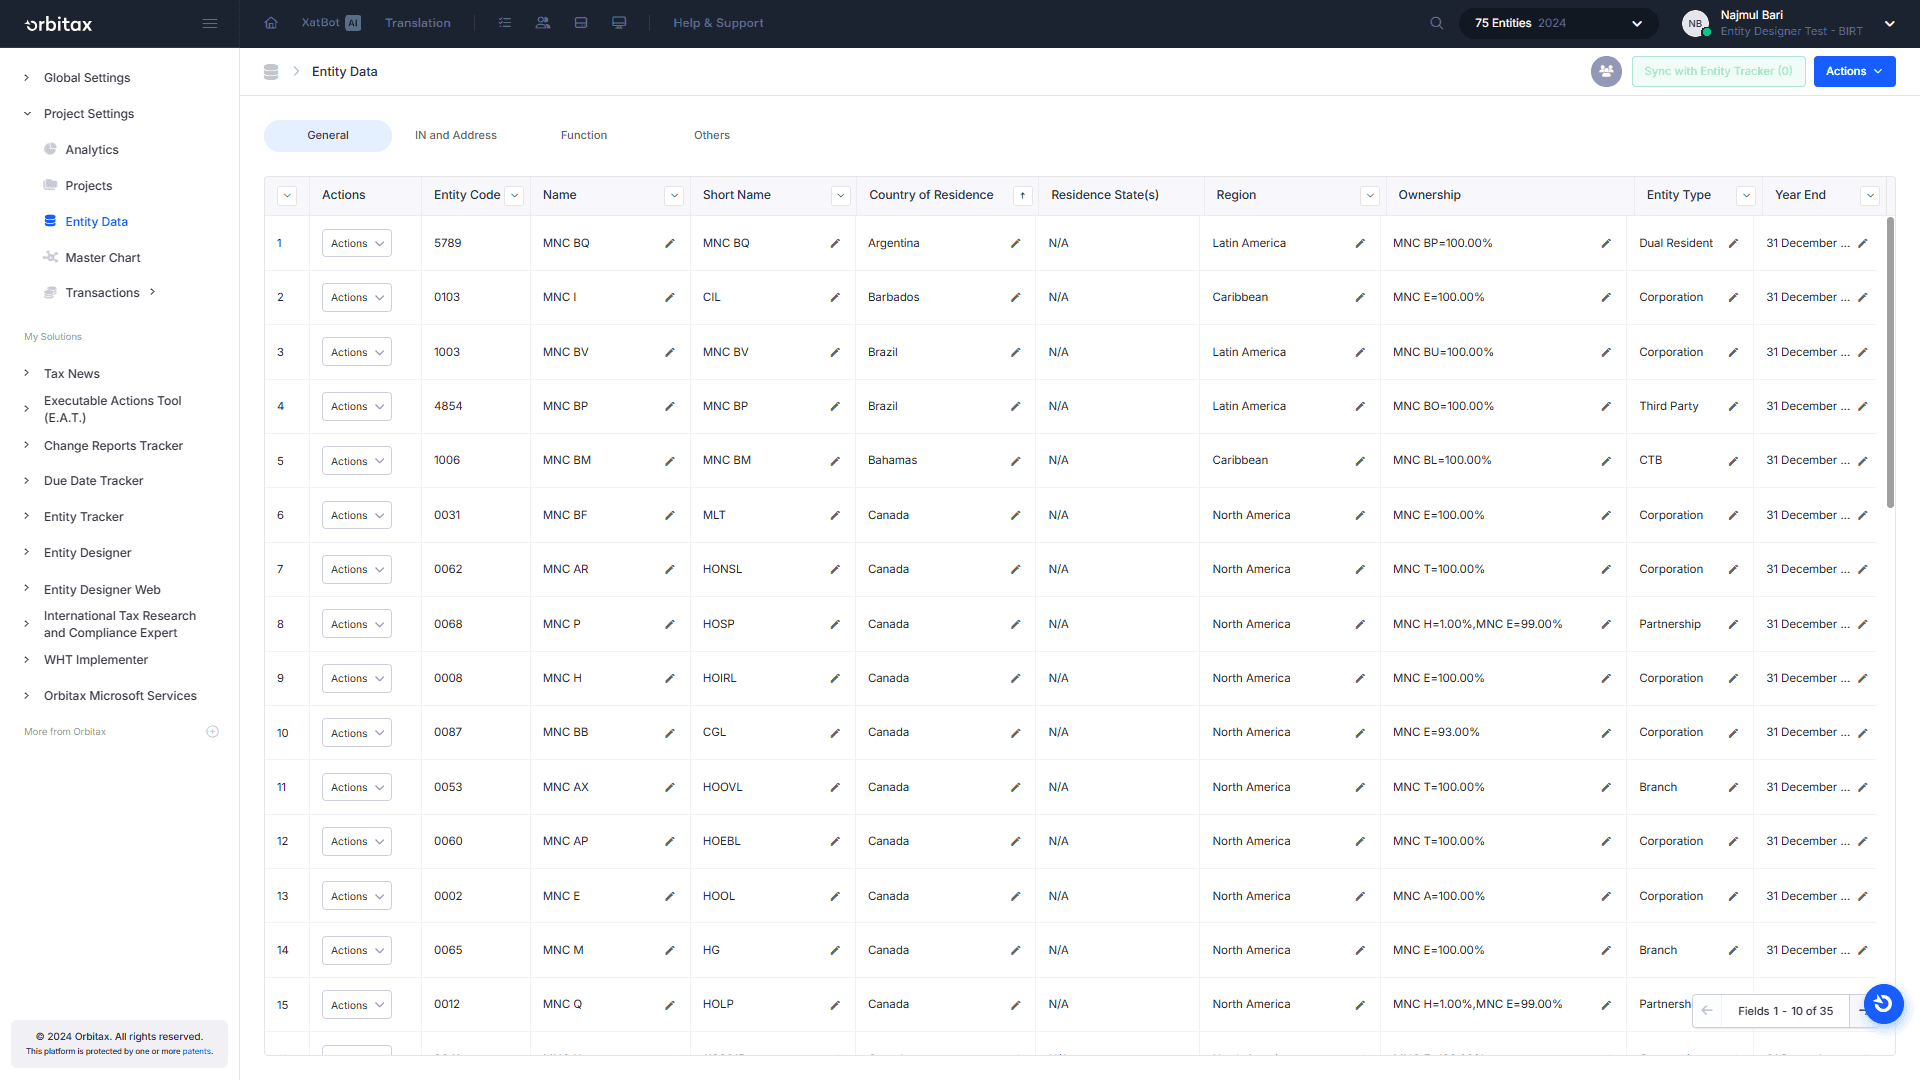This screenshot has height=1080, width=1920.
Task: Open XatBot AI
Action: click(331, 23)
